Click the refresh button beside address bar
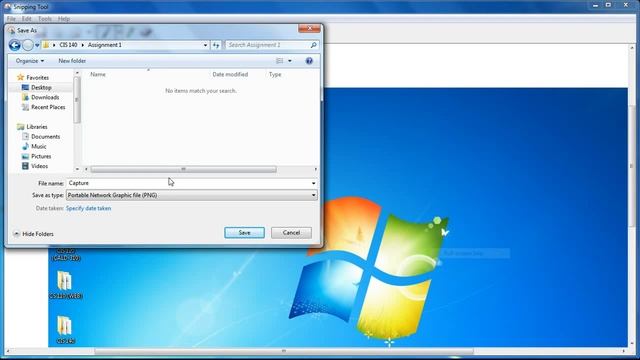Image resolution: width=640 pixels, height=360 pixels. [216, 45]
